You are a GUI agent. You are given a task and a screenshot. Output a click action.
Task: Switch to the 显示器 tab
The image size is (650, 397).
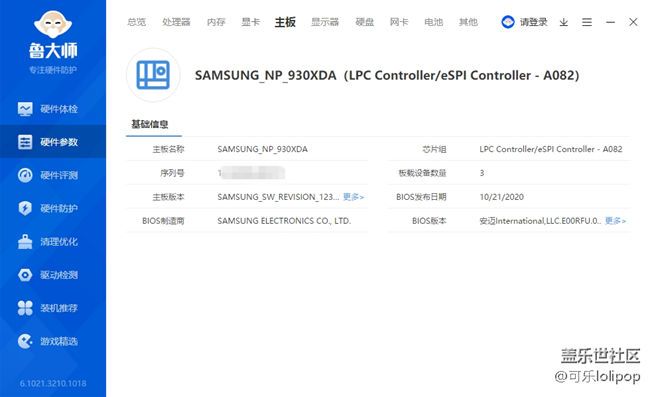(325, 22)
